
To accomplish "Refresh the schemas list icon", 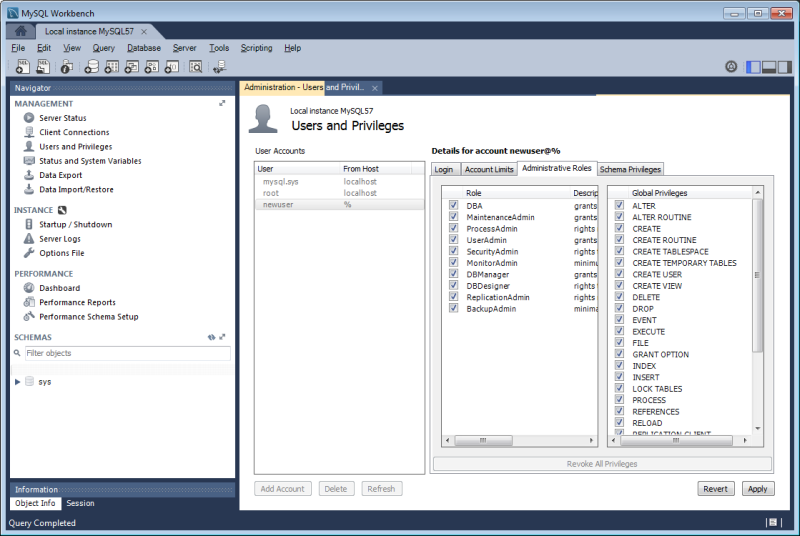I will [x=211, y=337].
